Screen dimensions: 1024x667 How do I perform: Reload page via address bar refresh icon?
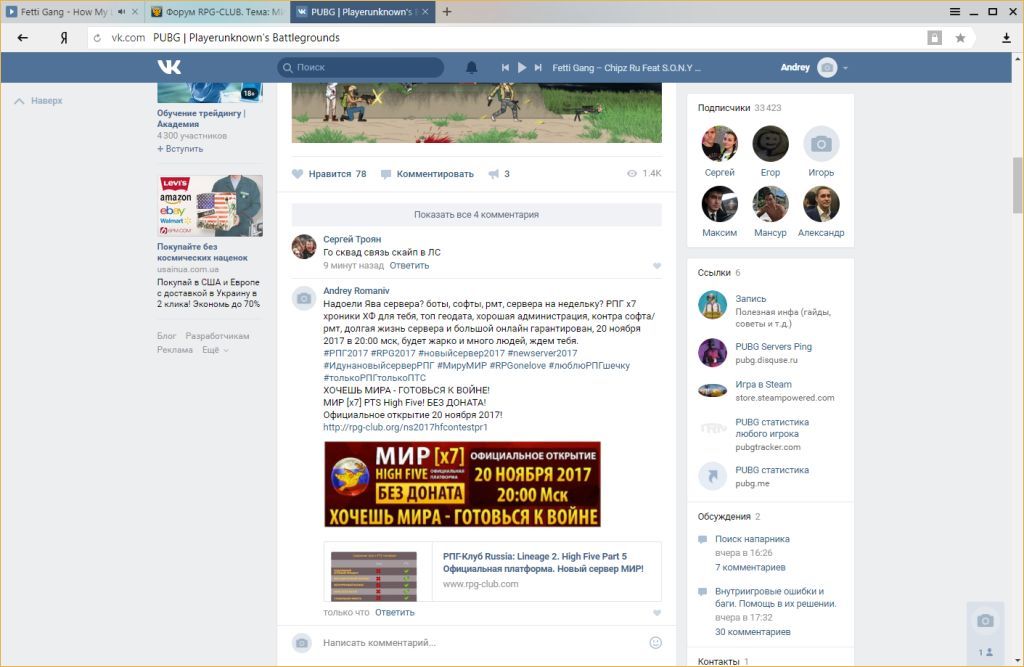(x=97, y=38)
